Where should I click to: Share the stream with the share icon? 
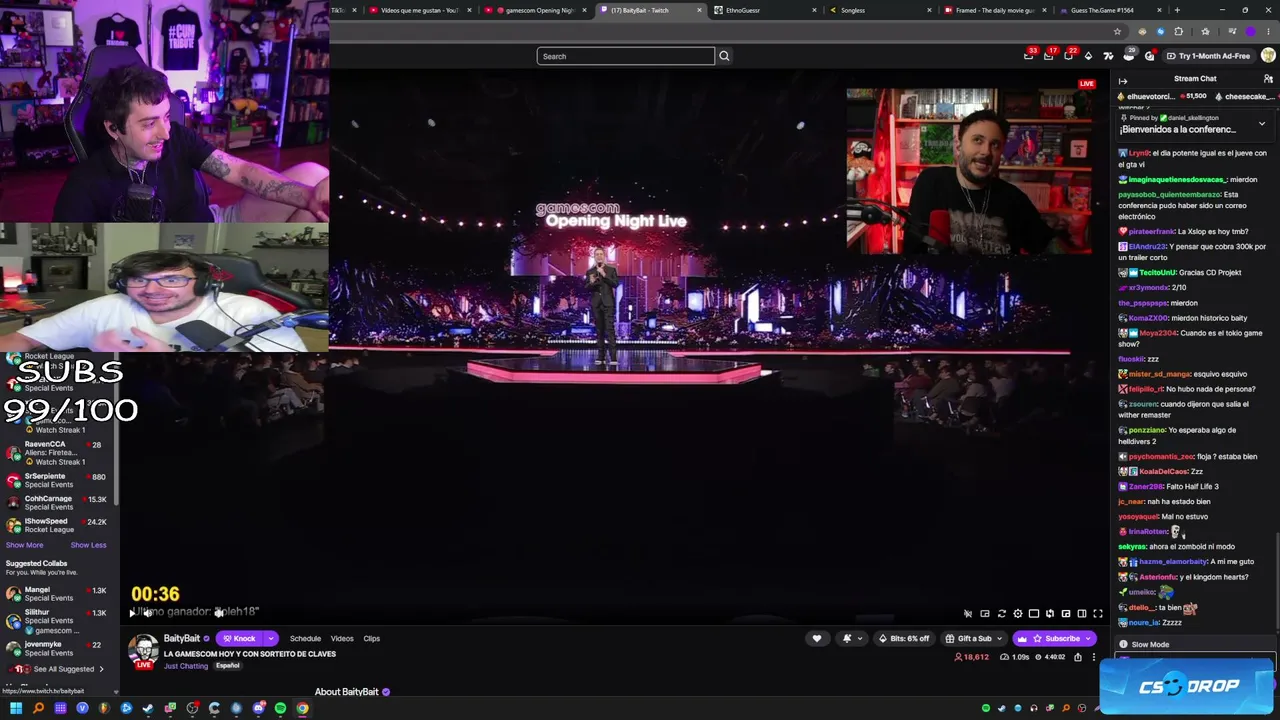pyautogui.click(x=1078, y=657)
